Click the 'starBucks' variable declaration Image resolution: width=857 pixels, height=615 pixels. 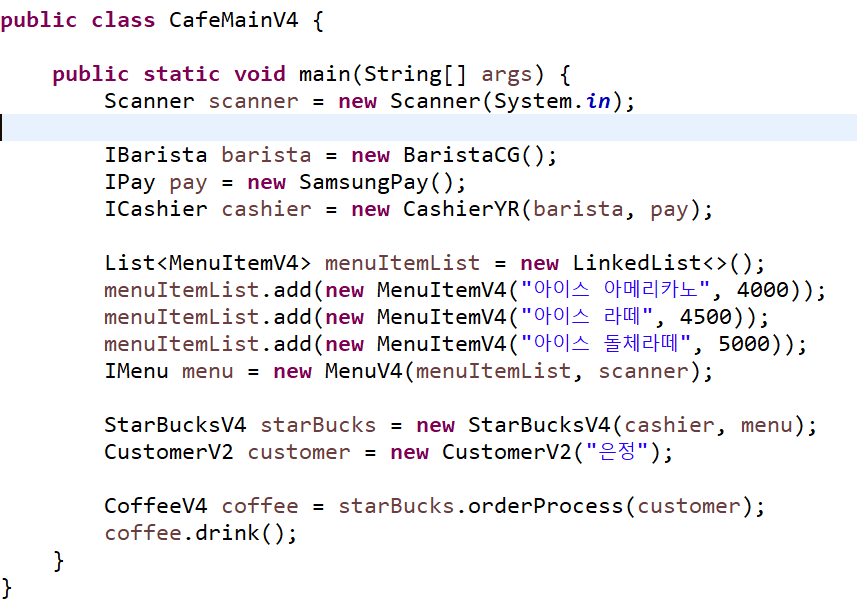click(x=318, y=426)
